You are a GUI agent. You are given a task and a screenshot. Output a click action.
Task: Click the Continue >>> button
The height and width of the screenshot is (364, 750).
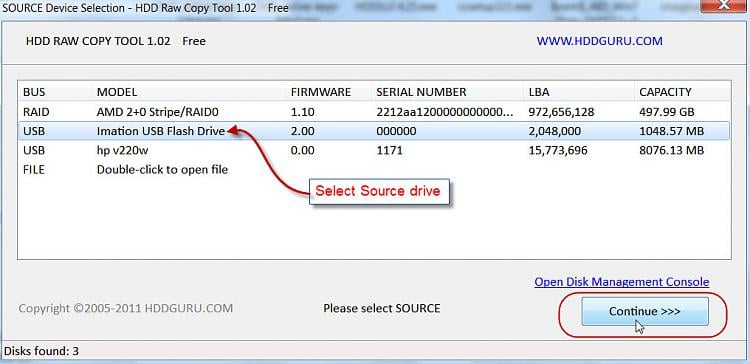645,311
